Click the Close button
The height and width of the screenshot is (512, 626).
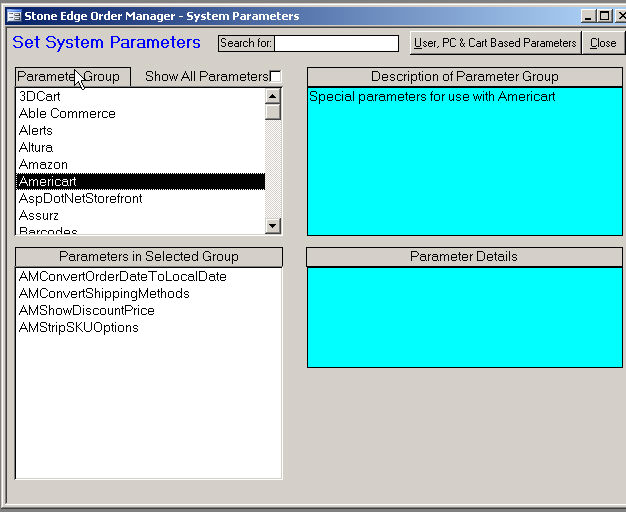(x=603, y=43)
